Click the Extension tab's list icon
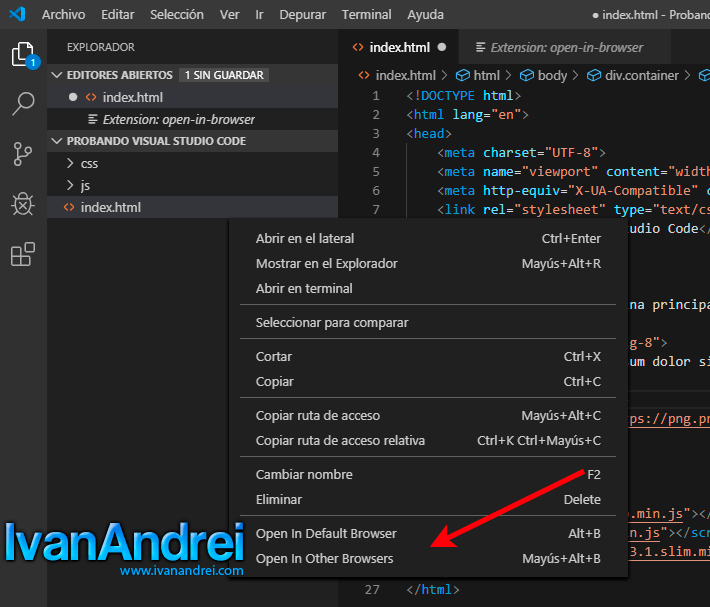Screen dimensions: 710x607 480,47
